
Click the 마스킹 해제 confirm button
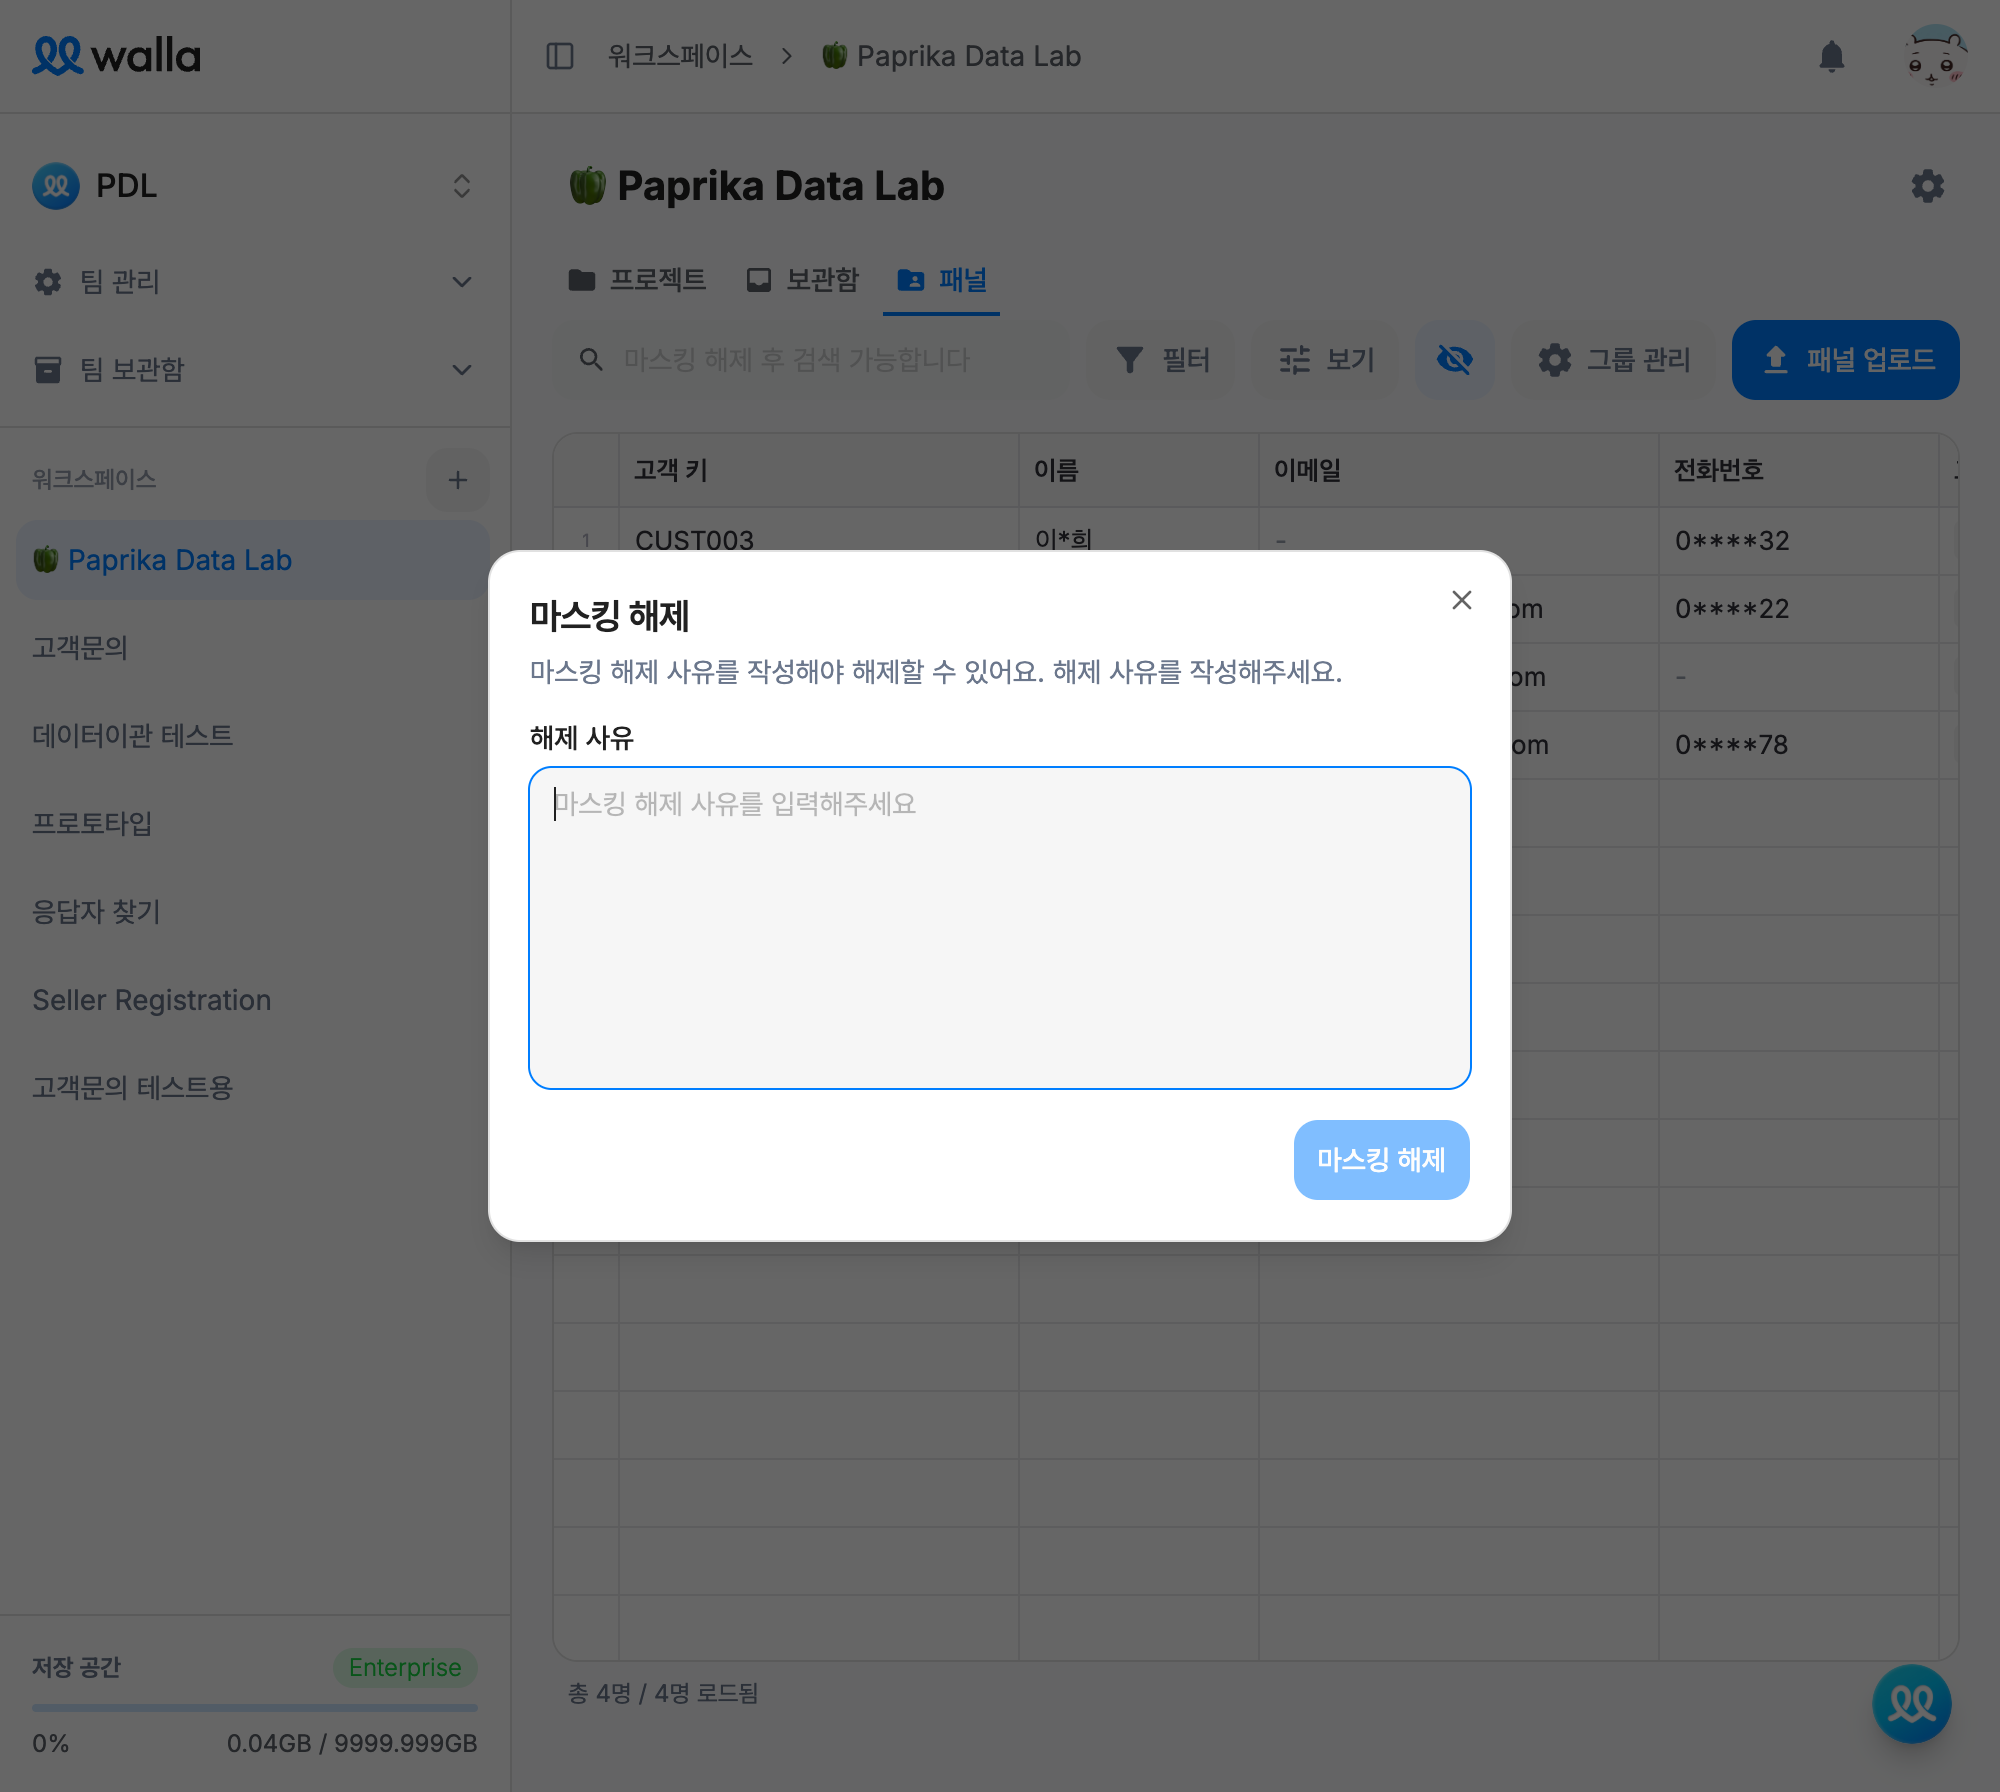[1381, 1159]
